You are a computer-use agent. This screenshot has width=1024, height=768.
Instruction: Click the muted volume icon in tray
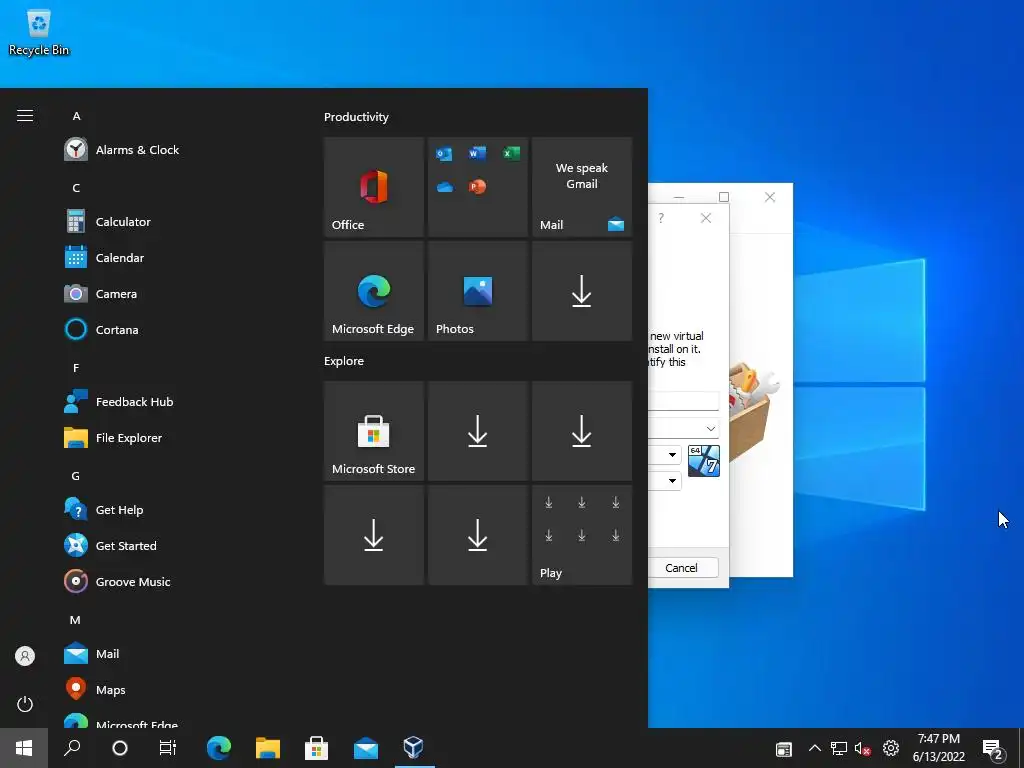(863, 748)
